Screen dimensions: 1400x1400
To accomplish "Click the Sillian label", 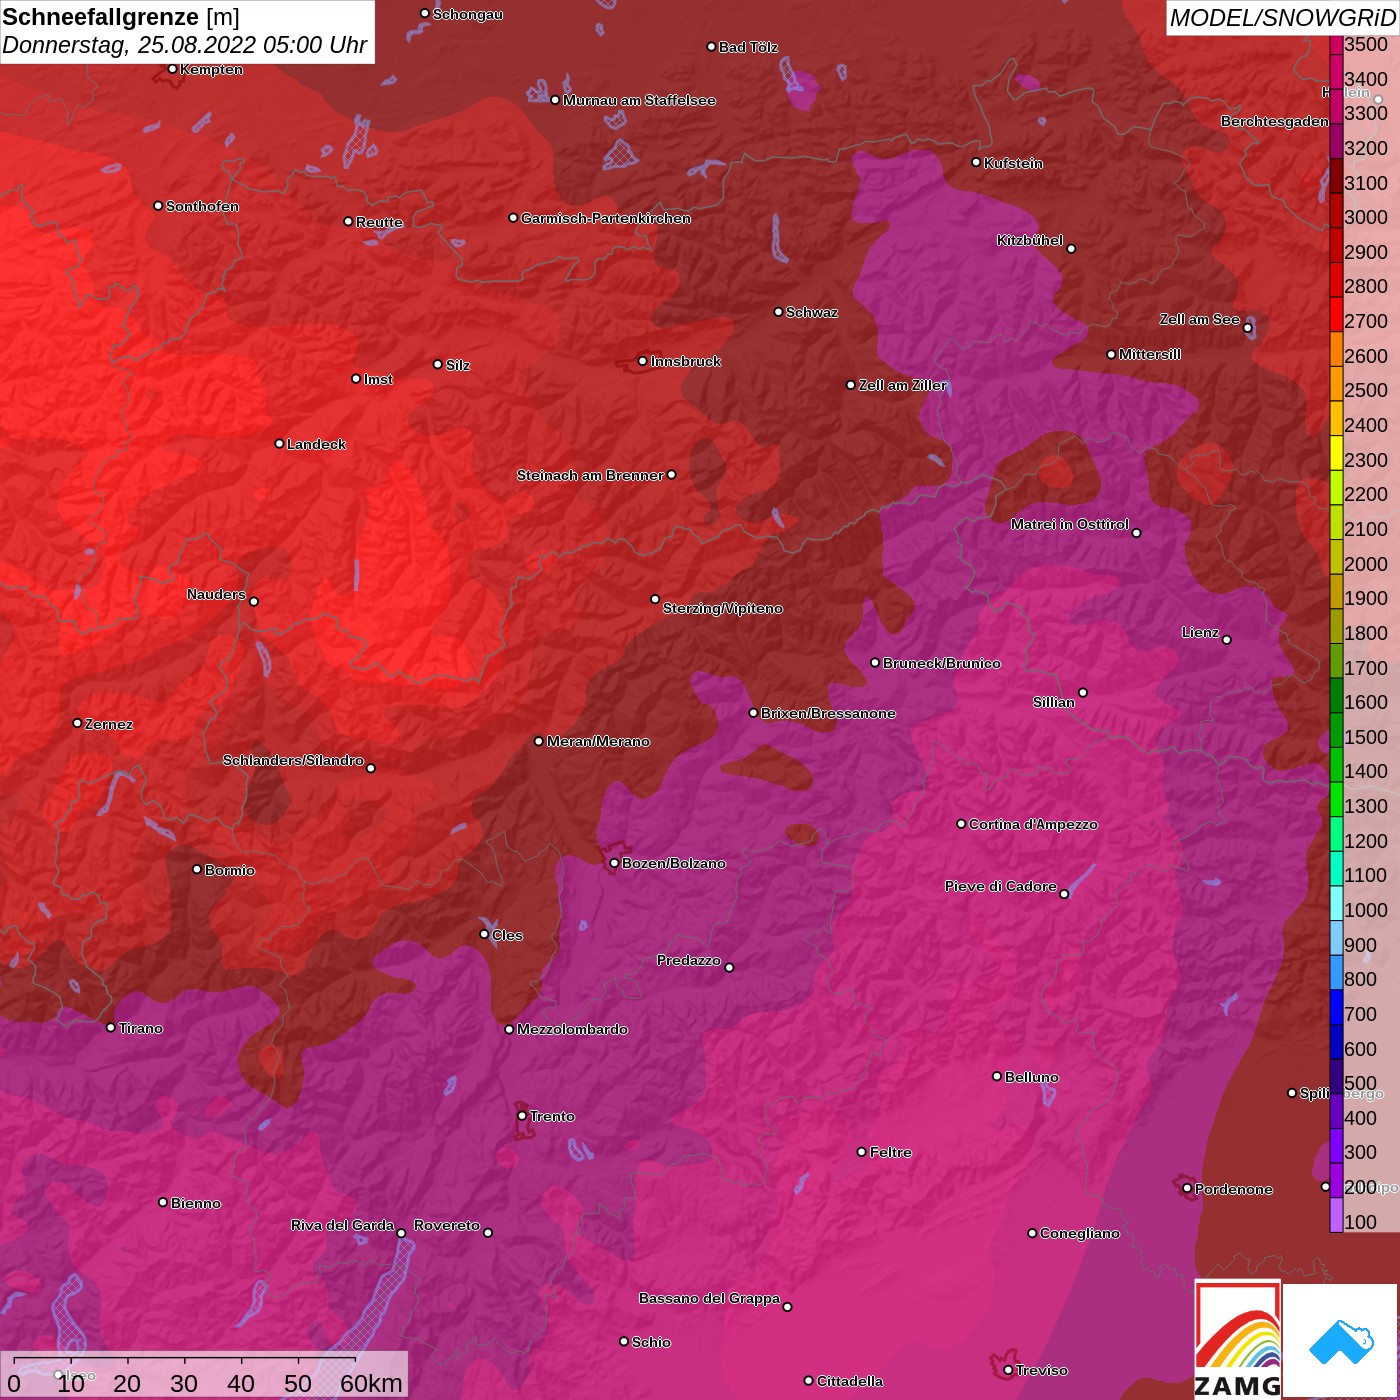I will tap(1054, 702).
